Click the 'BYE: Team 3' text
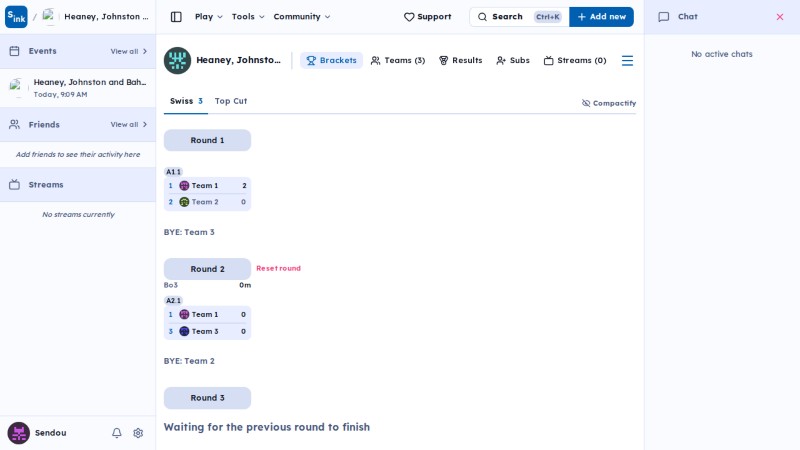This screenshot has height=450, width=800. coord(189,232)
